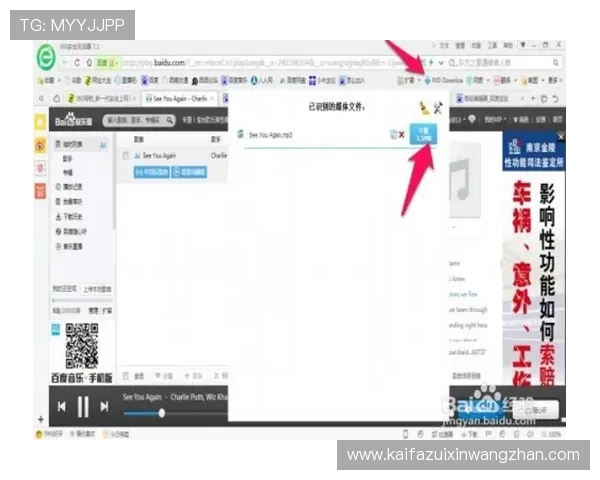Click the yellow sidebar icon at the top left
Viewport: 600px width, 480px height.
(x=41, y=122)
